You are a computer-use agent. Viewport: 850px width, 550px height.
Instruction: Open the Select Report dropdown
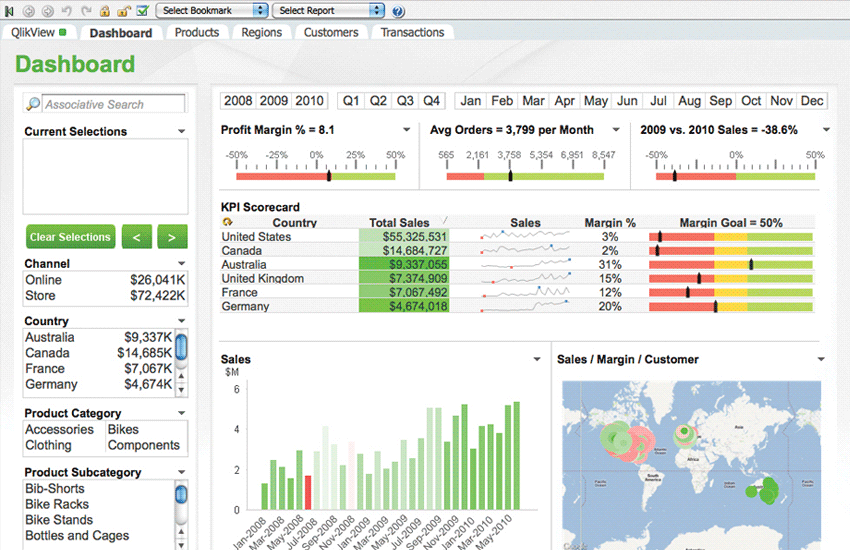pyautogui.click(x=329, y=10)
